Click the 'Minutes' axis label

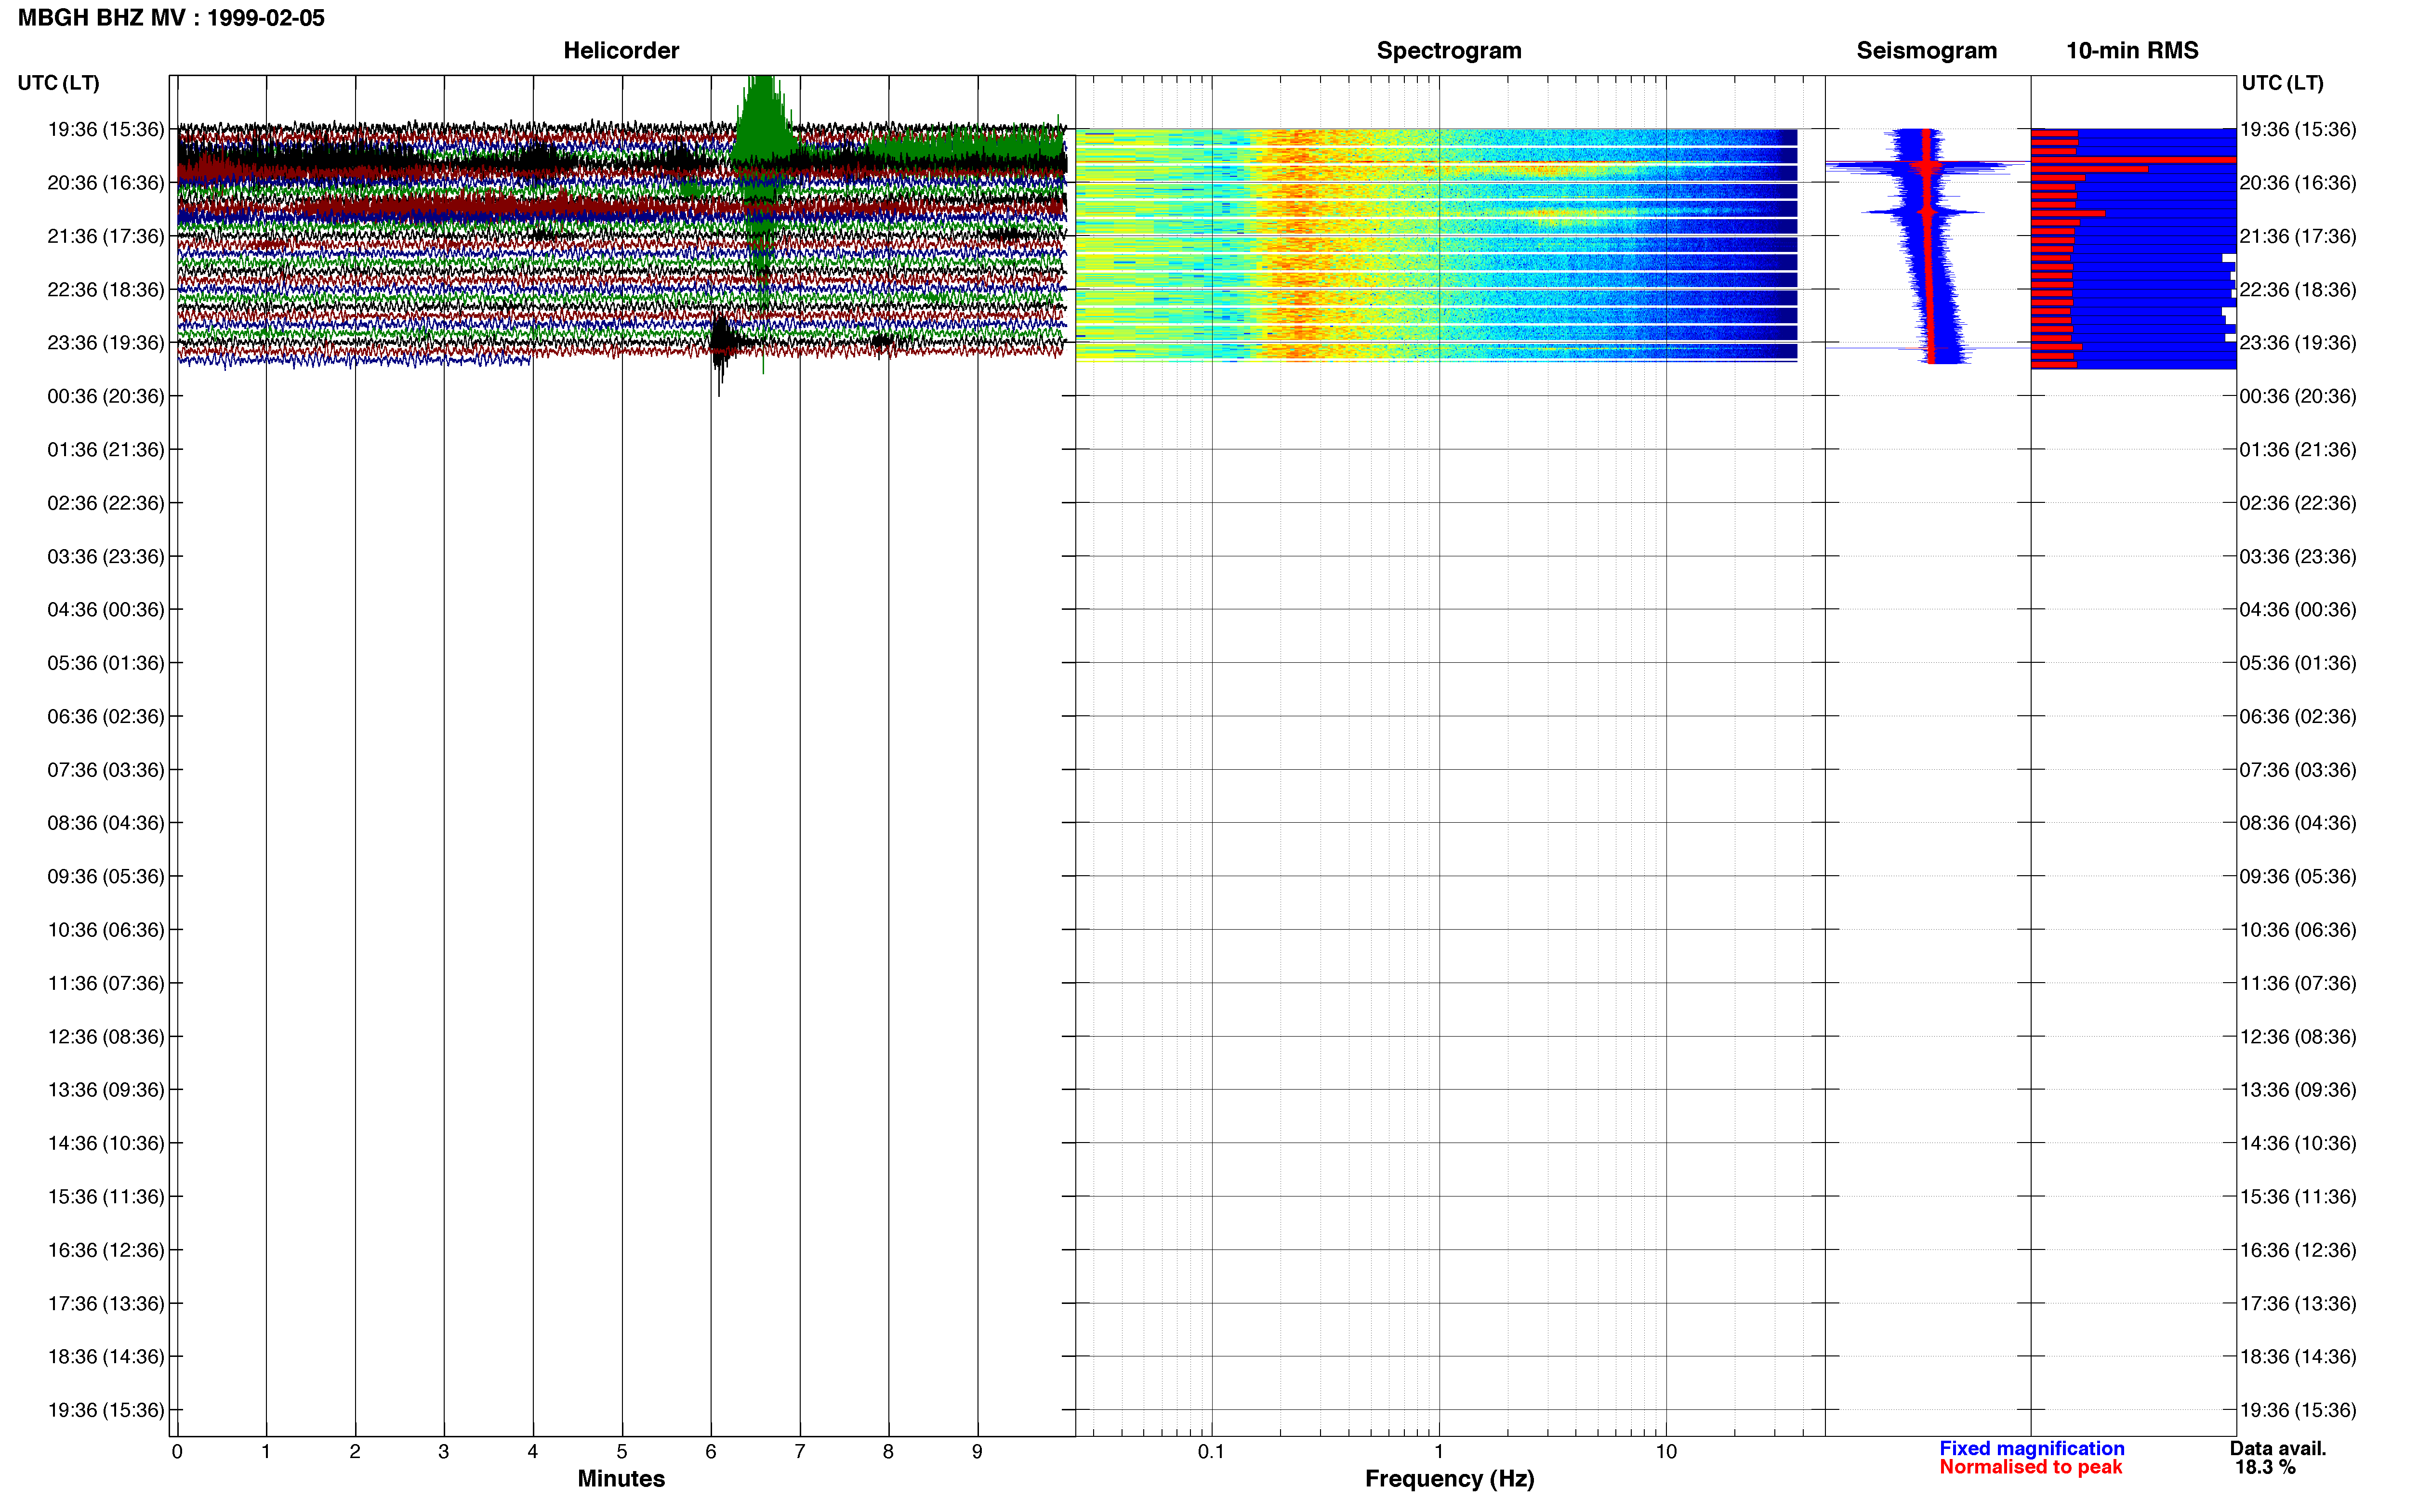tap(621, 1478)
